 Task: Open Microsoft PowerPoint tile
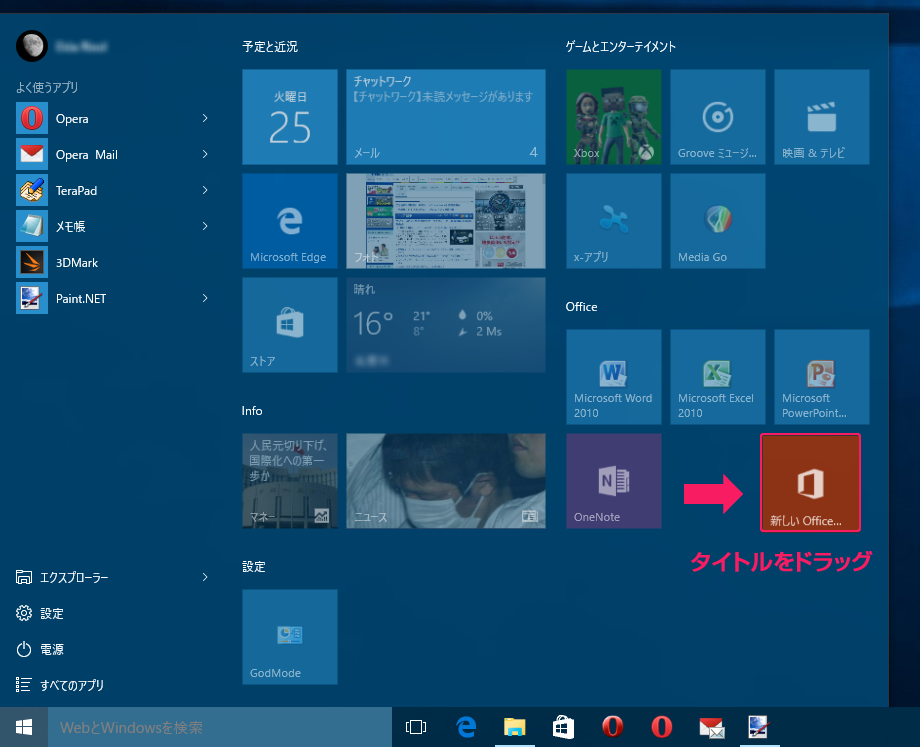[x=822, y=377]
